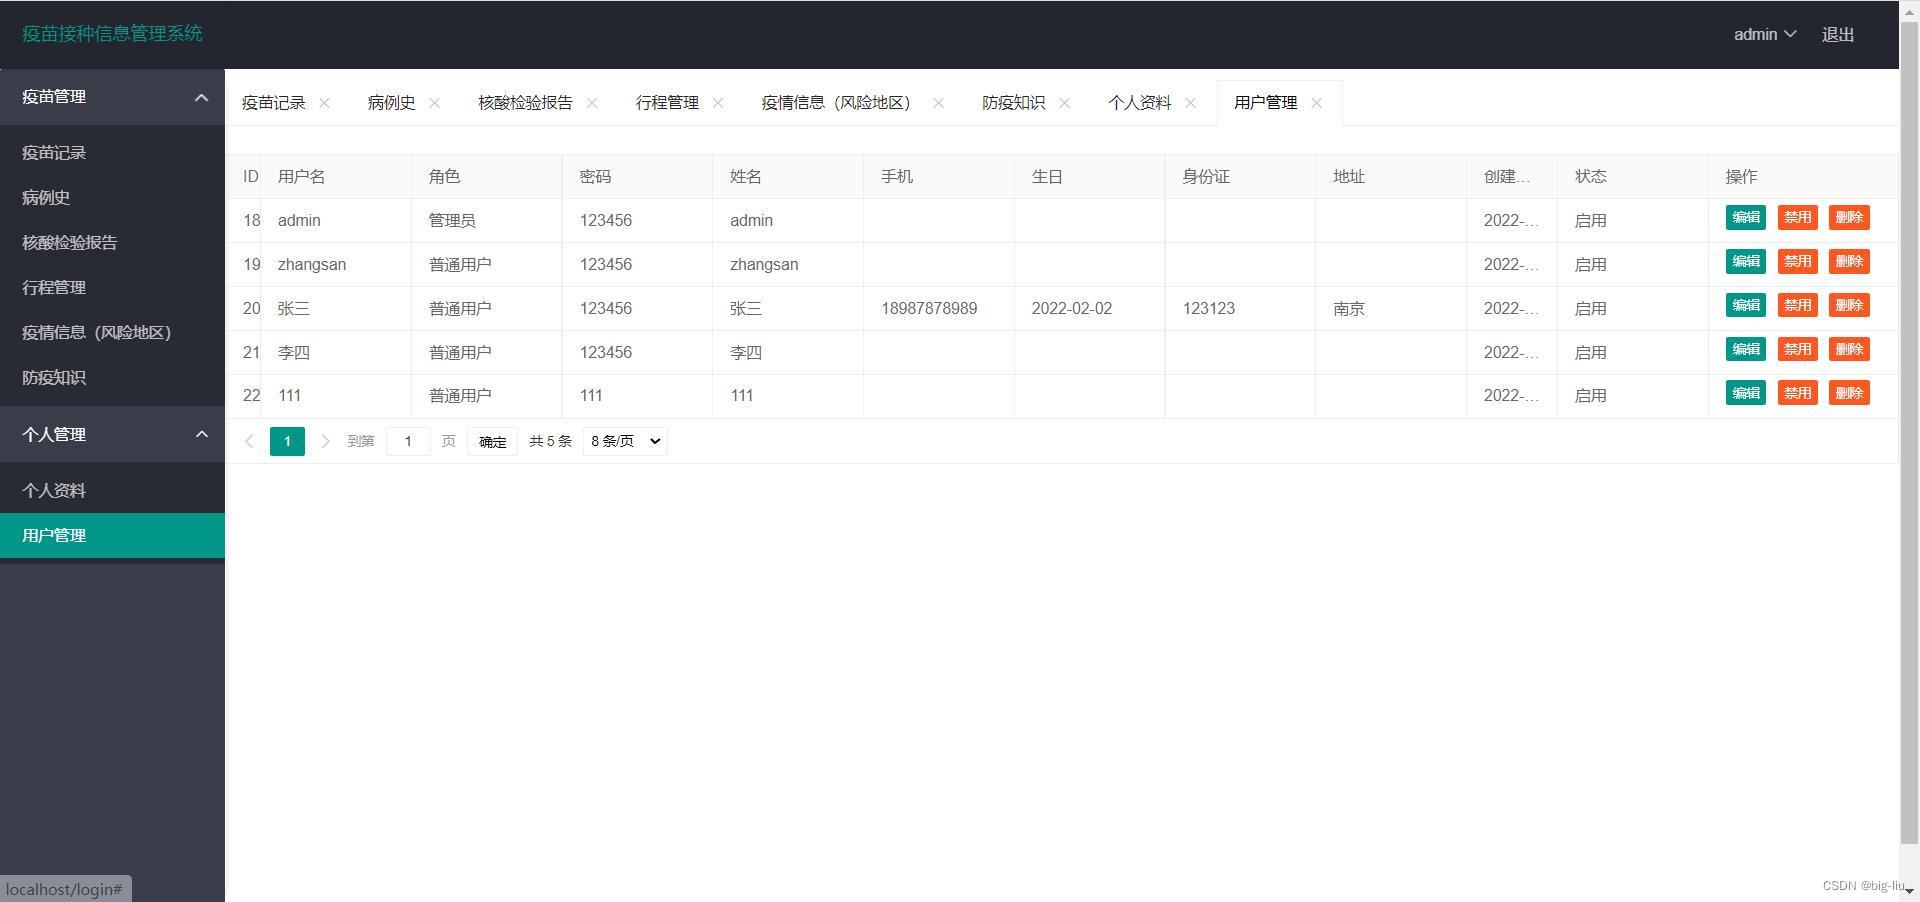Viewport: 1920px width, 902px height.
Task: Edit the zhangsan user row
Action: pyautogui.click(x=1746, y=262)
